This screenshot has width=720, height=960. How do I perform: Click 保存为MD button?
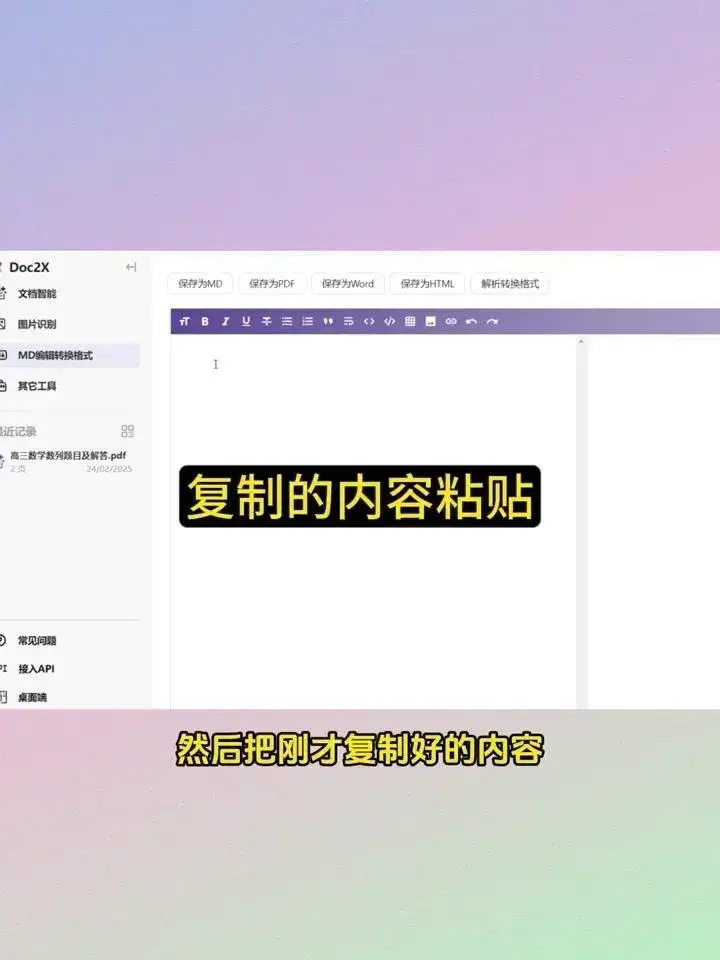(200, 283)
